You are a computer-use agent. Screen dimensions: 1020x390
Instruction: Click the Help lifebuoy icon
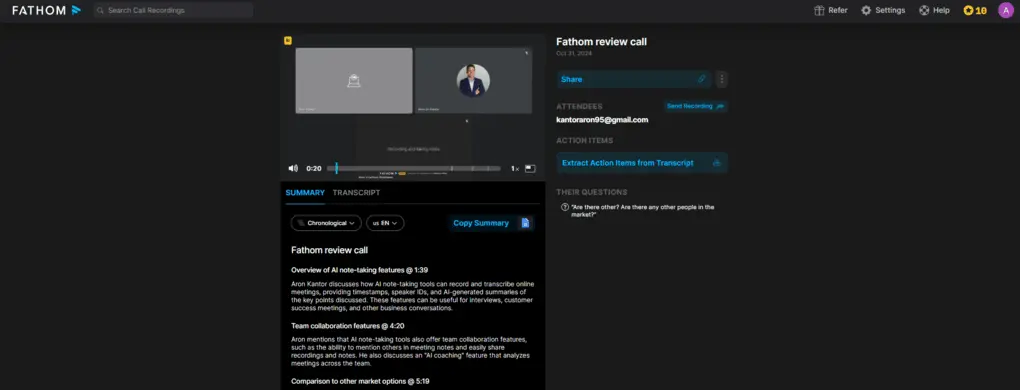click(x=924, y=10)
